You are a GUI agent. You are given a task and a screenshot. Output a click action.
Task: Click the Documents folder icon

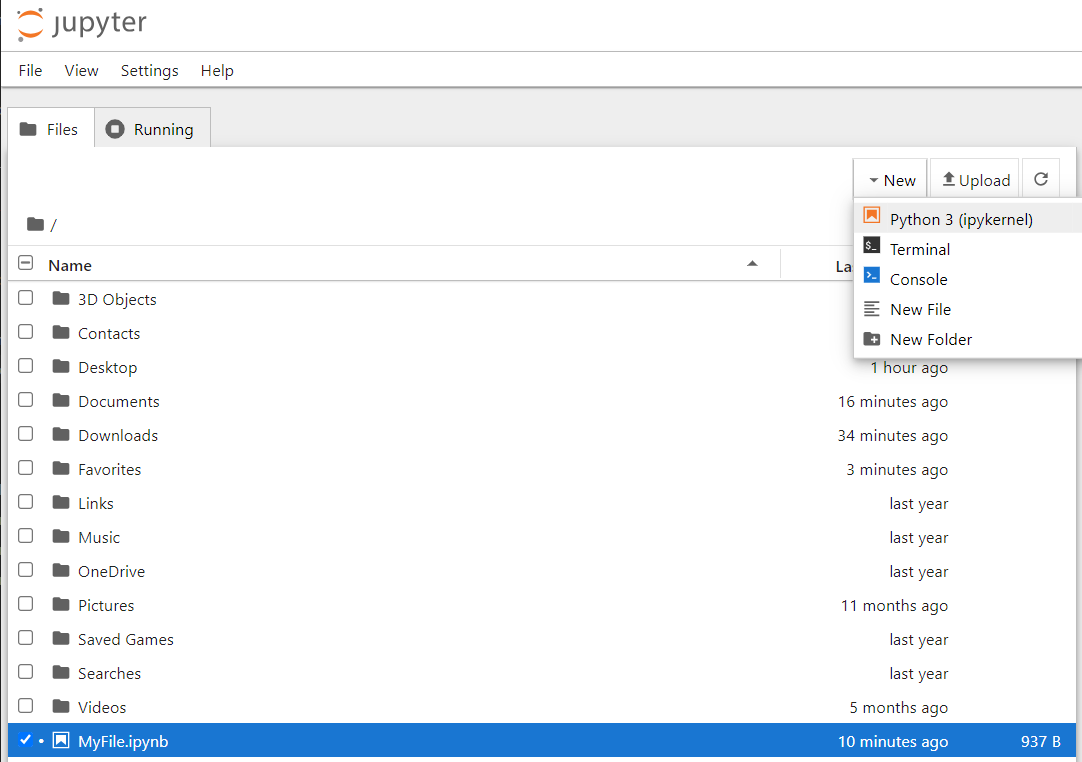(x=61, y=400)
